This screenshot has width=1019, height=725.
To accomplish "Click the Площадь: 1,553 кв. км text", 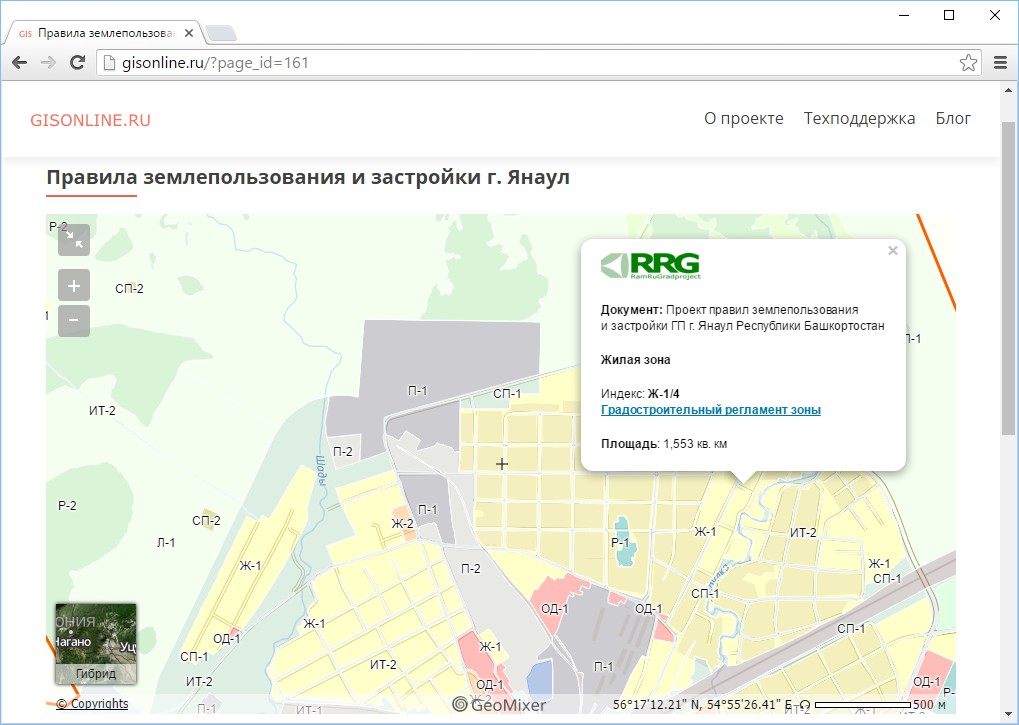I will coord(664,444).
